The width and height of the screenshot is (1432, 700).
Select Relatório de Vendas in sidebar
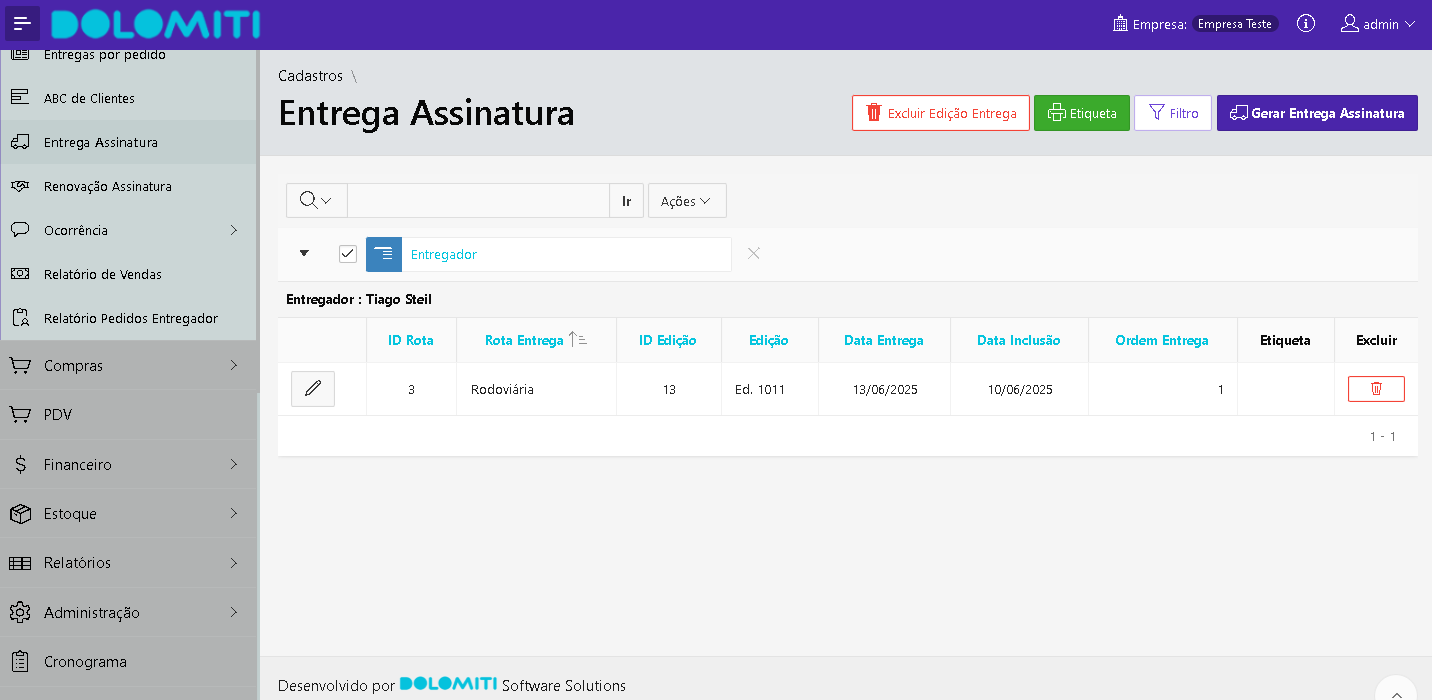pos(103,274)
